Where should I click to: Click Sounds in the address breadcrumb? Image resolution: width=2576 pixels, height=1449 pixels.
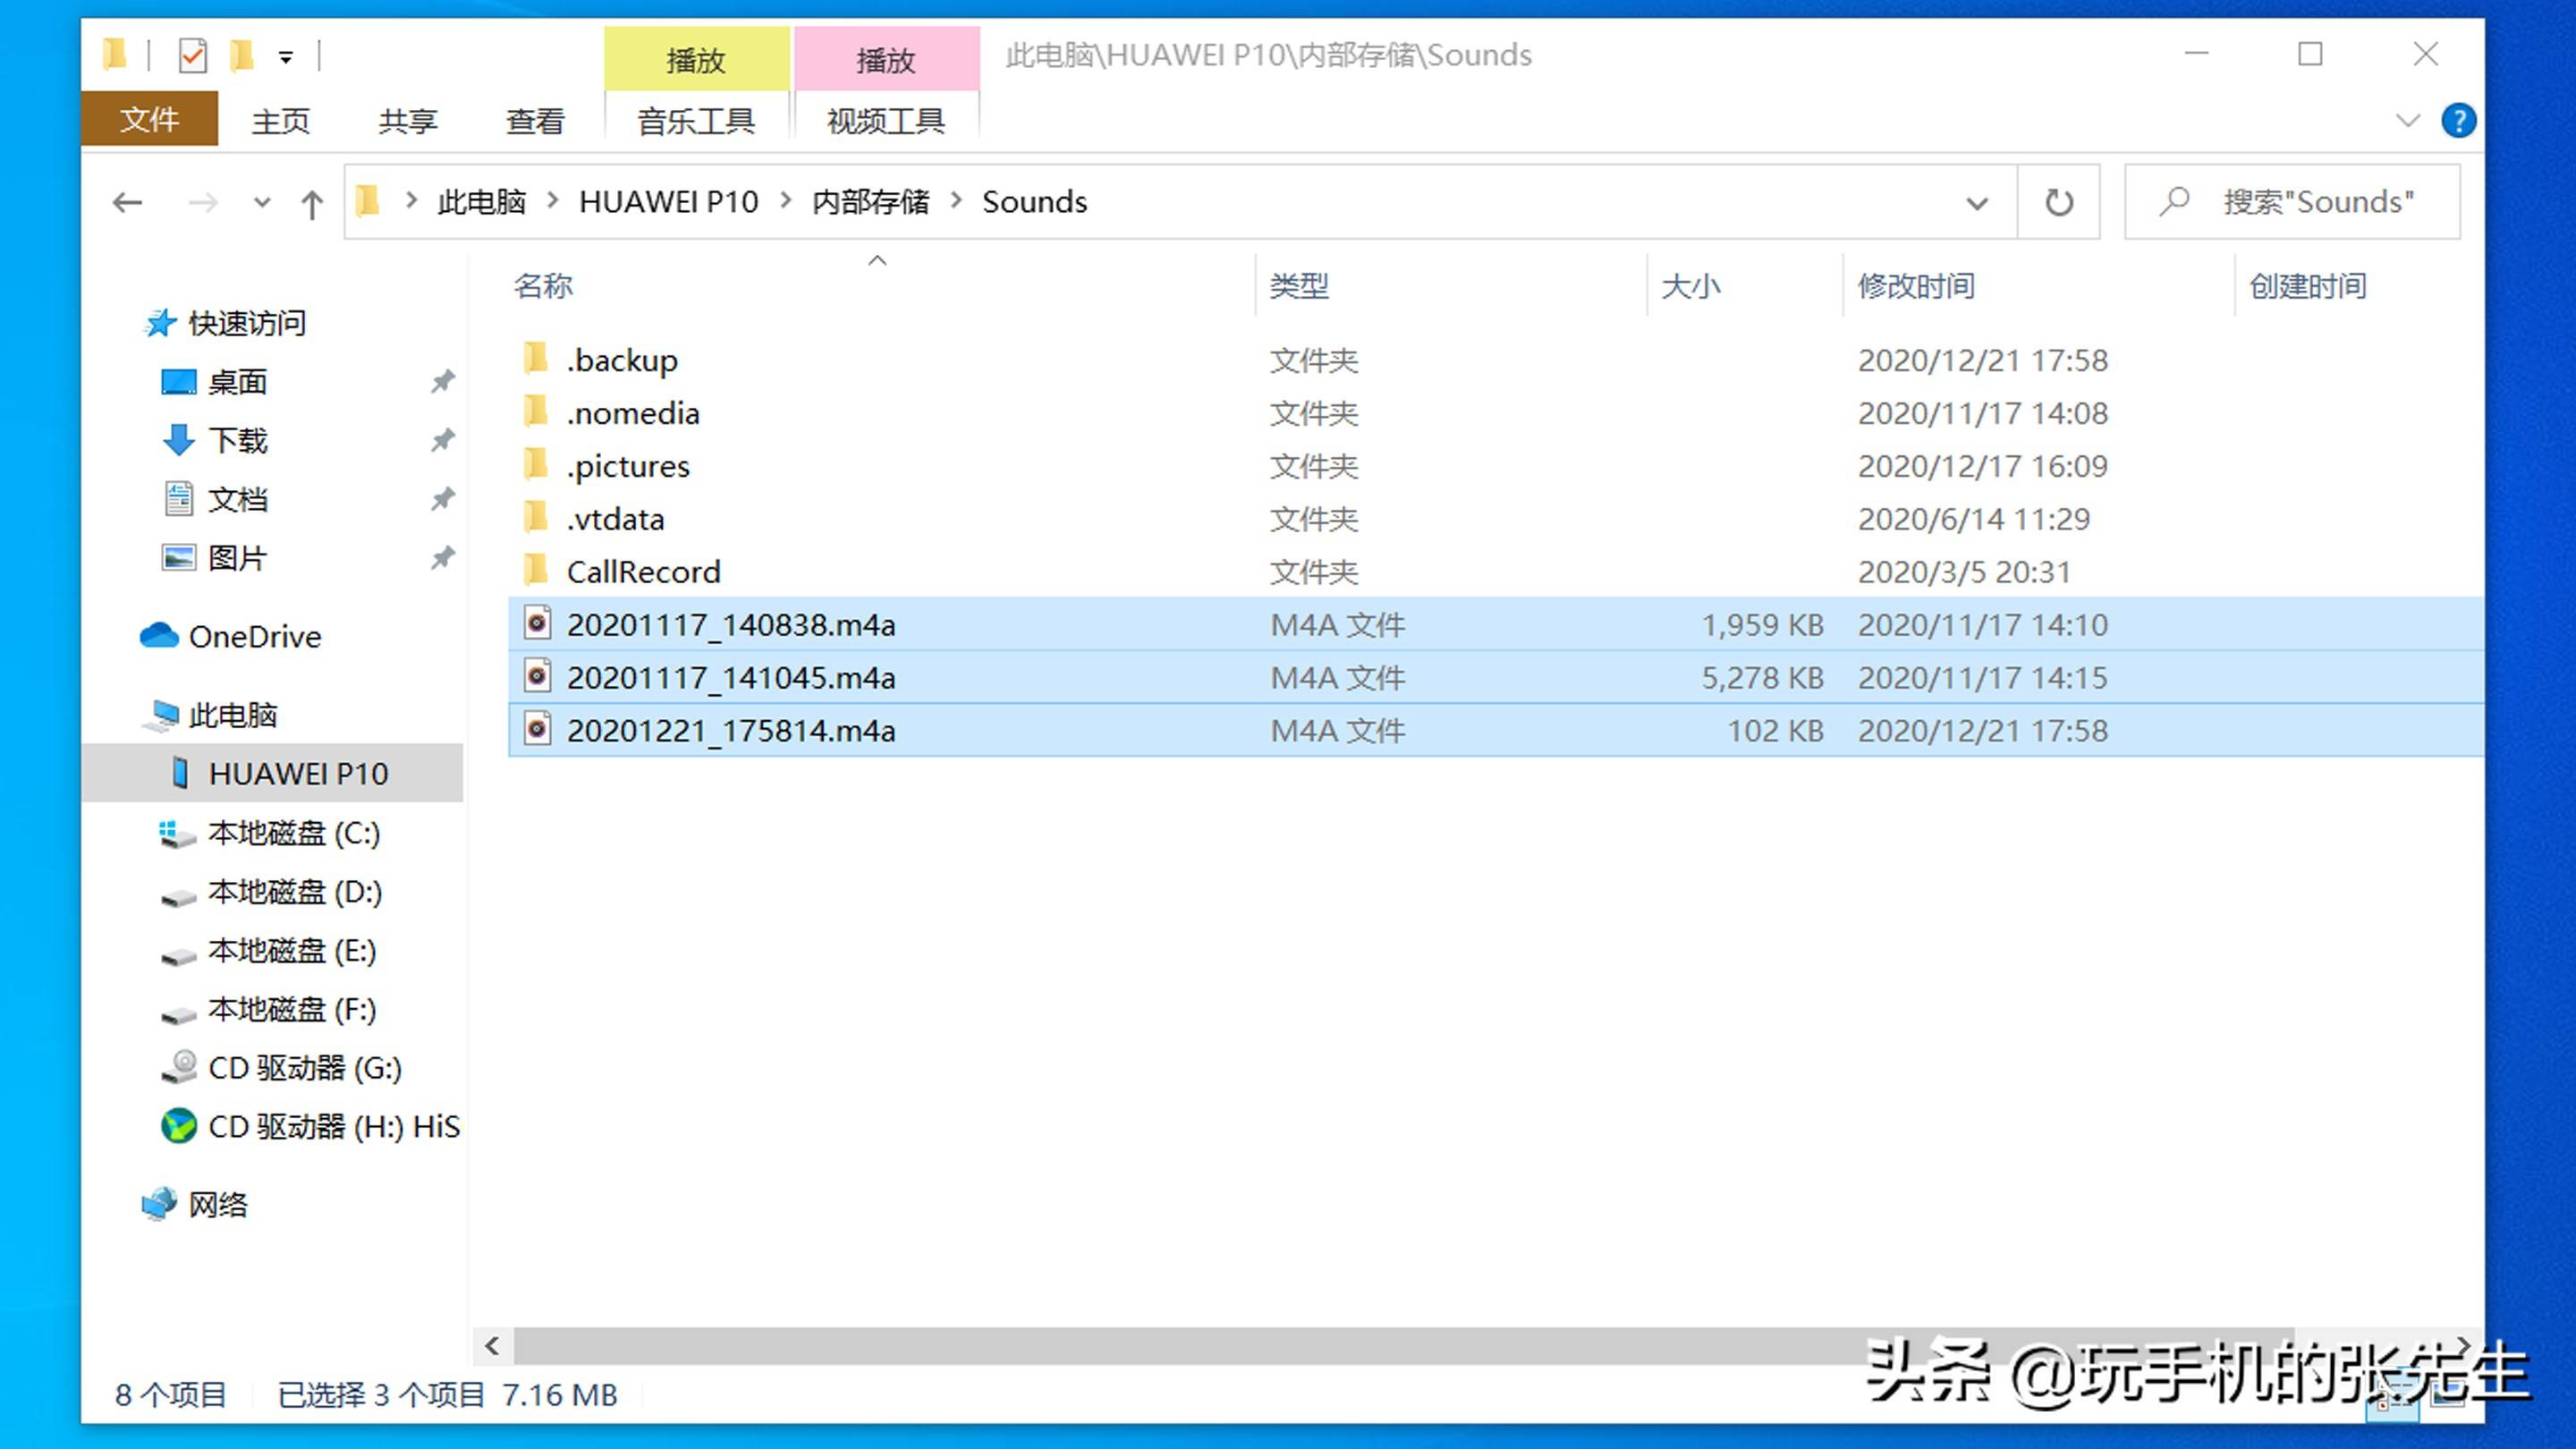coord(1034,202)
